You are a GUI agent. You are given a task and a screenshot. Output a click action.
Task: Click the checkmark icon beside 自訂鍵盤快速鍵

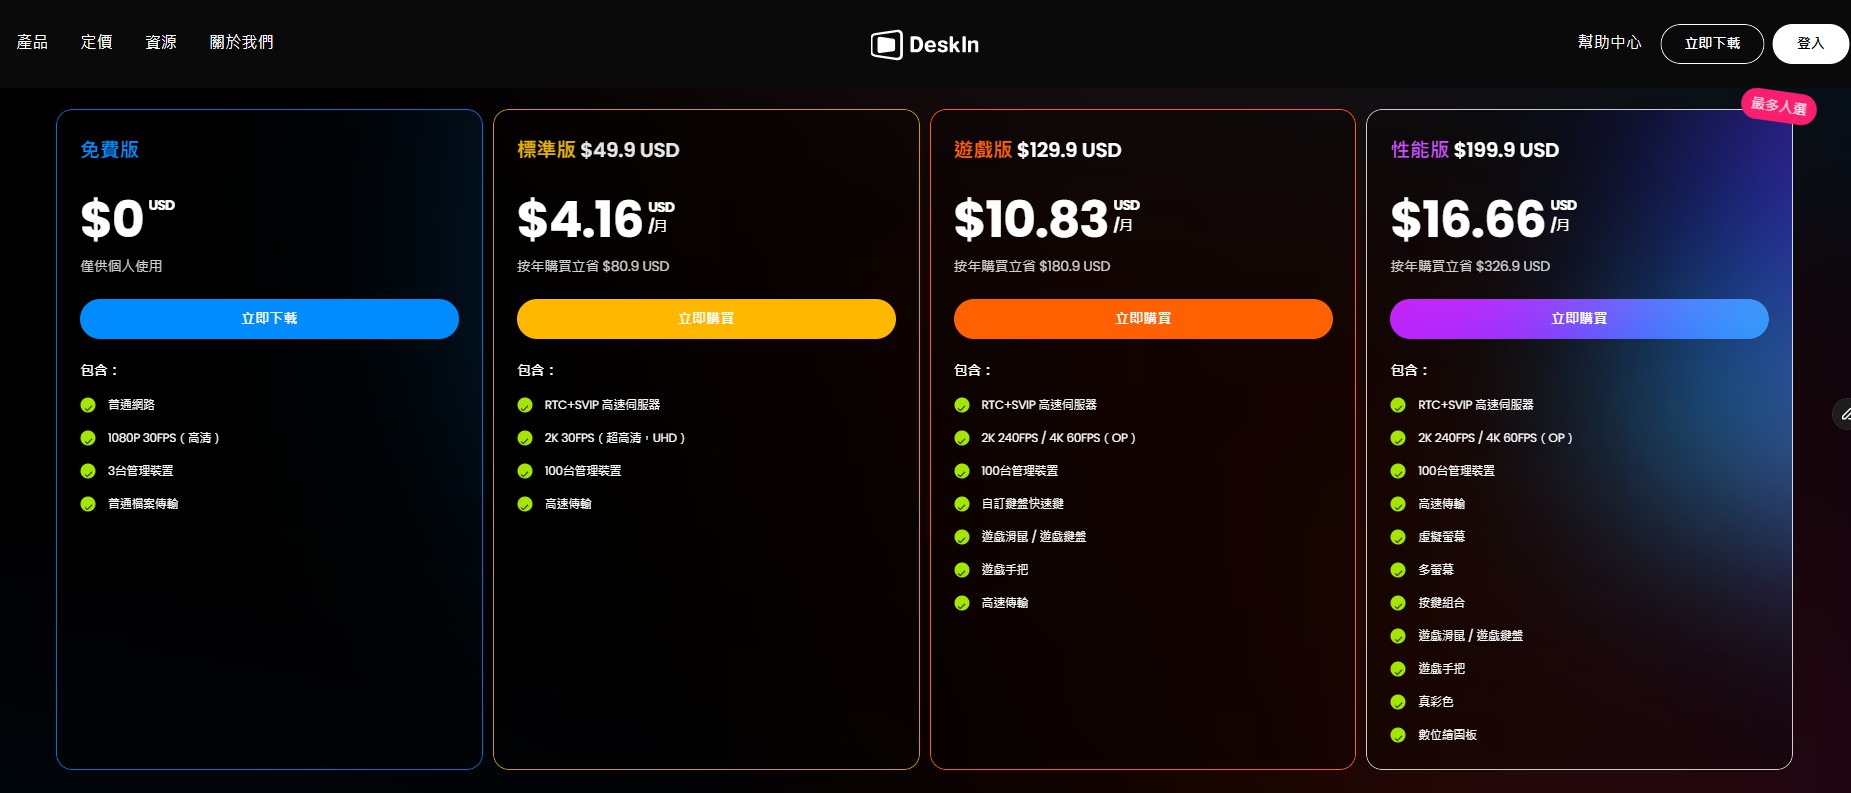[x=962, y=504]
